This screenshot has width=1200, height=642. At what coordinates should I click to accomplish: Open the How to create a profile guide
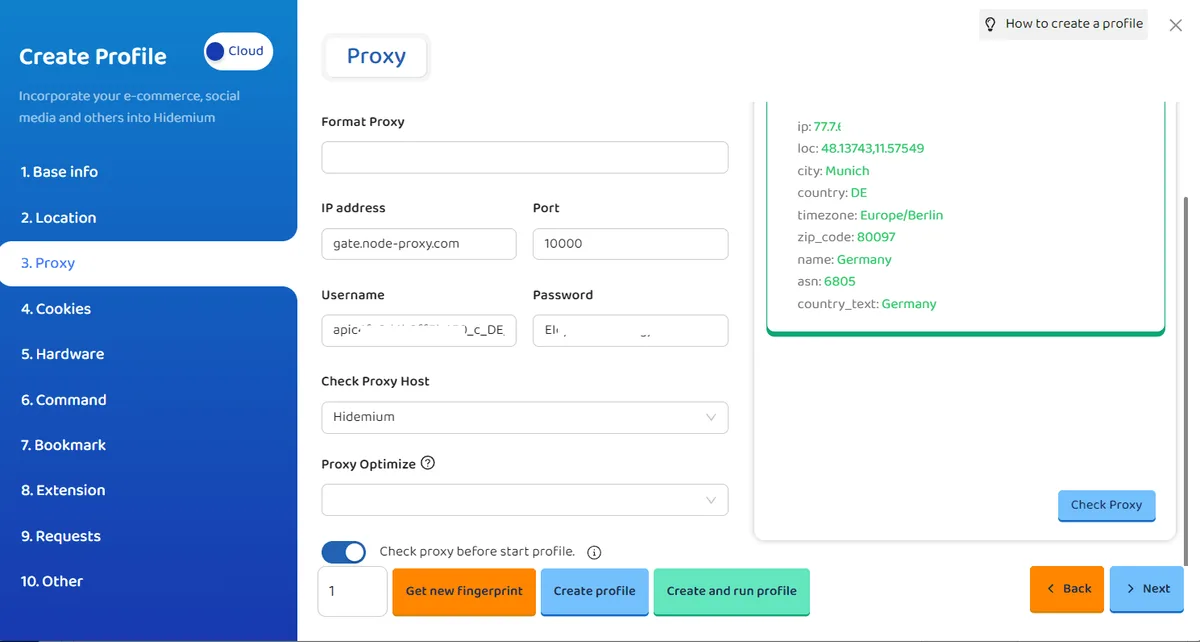[x=1064, y=24]
